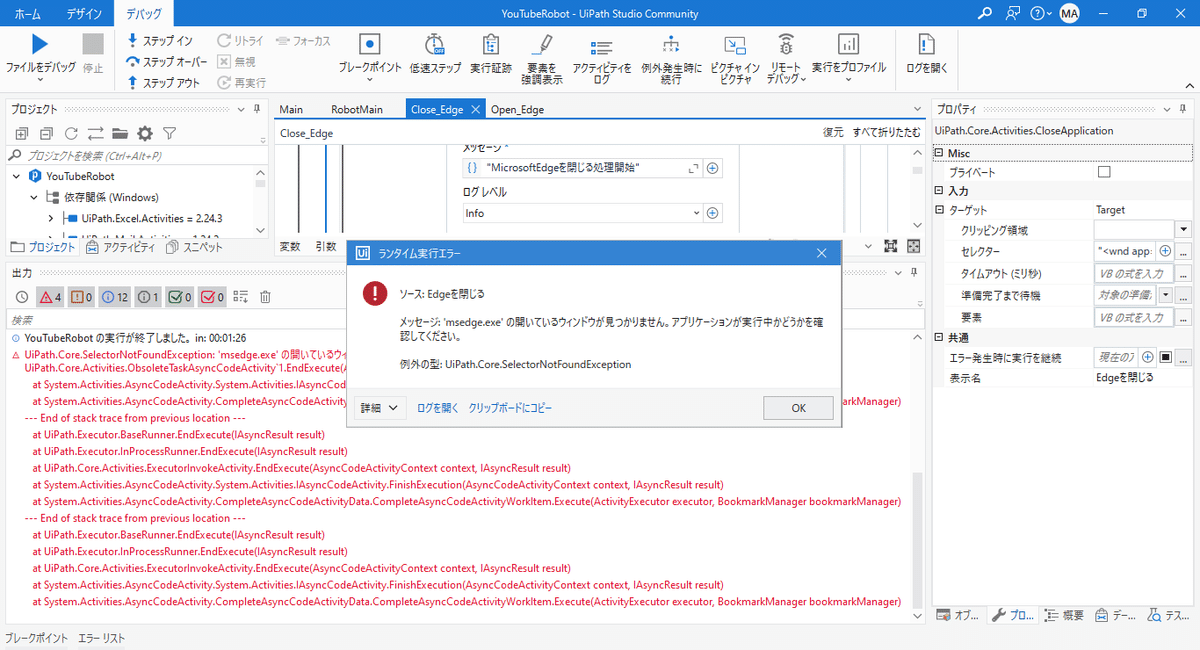Collapse the YouTubeRobot project node
Viewport: 1200px width, 650px height.
pos(17,176)
